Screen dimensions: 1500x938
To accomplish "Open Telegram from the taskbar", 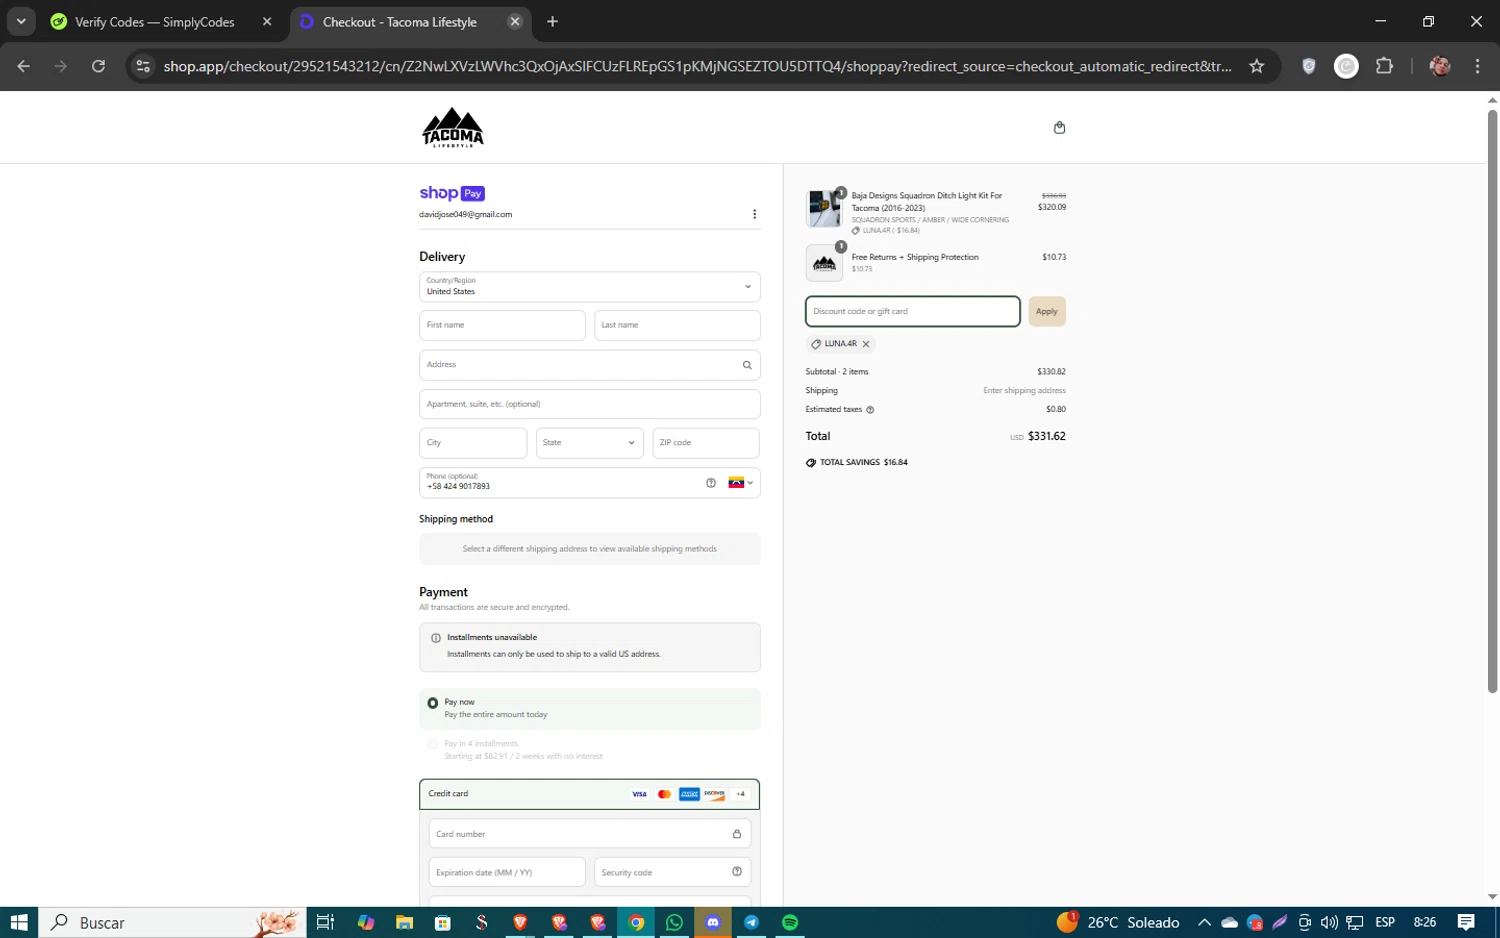I will point(751,922).
